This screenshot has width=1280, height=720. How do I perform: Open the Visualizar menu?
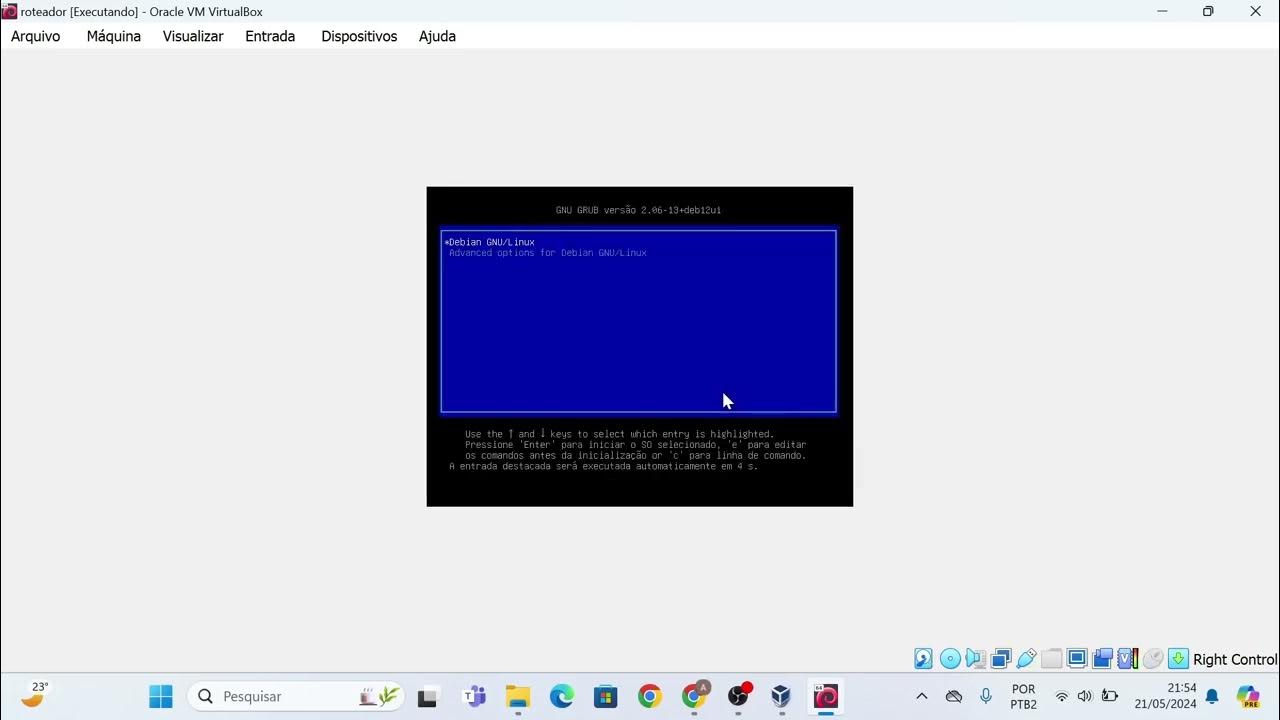193,36
